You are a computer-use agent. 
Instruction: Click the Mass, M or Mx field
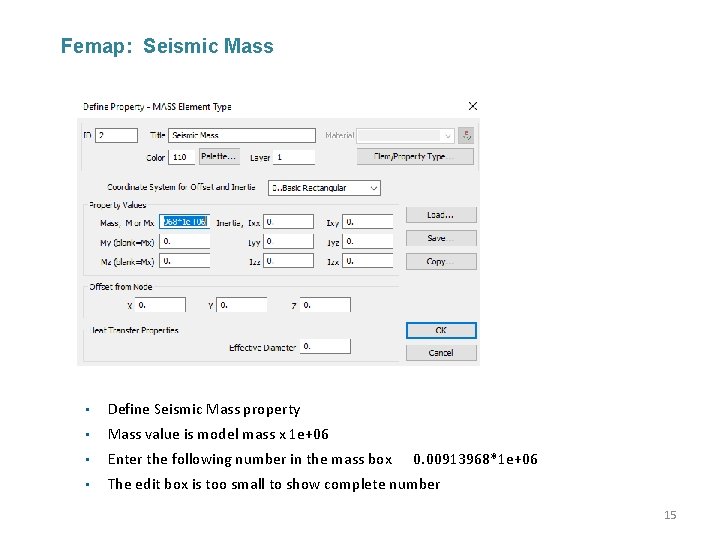pos(185,222)
